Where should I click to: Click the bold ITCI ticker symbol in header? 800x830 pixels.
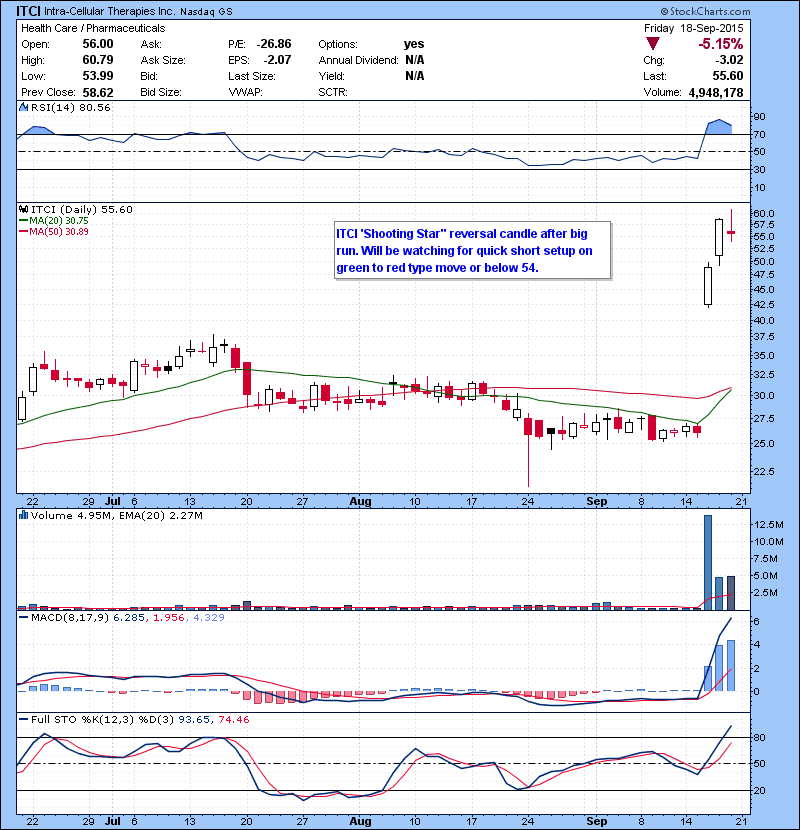point(28,11)
